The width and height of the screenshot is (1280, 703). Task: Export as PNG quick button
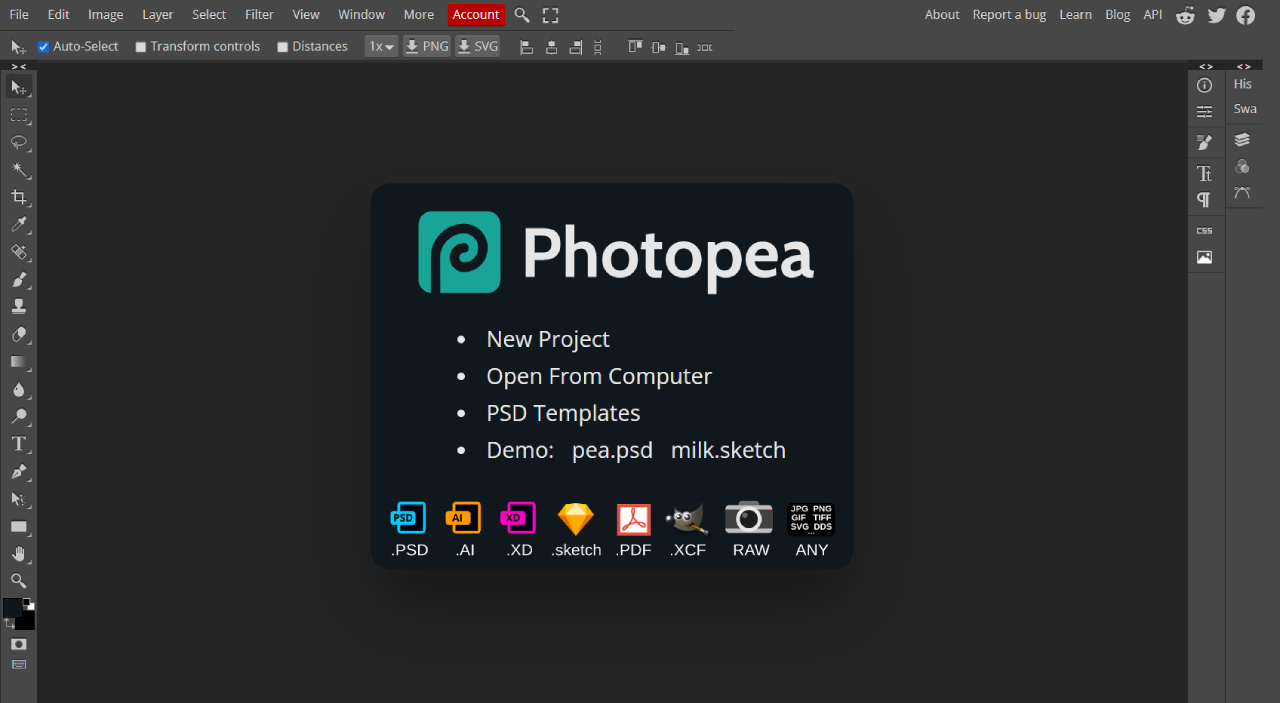pyautogui.click(x=426, y=46)
